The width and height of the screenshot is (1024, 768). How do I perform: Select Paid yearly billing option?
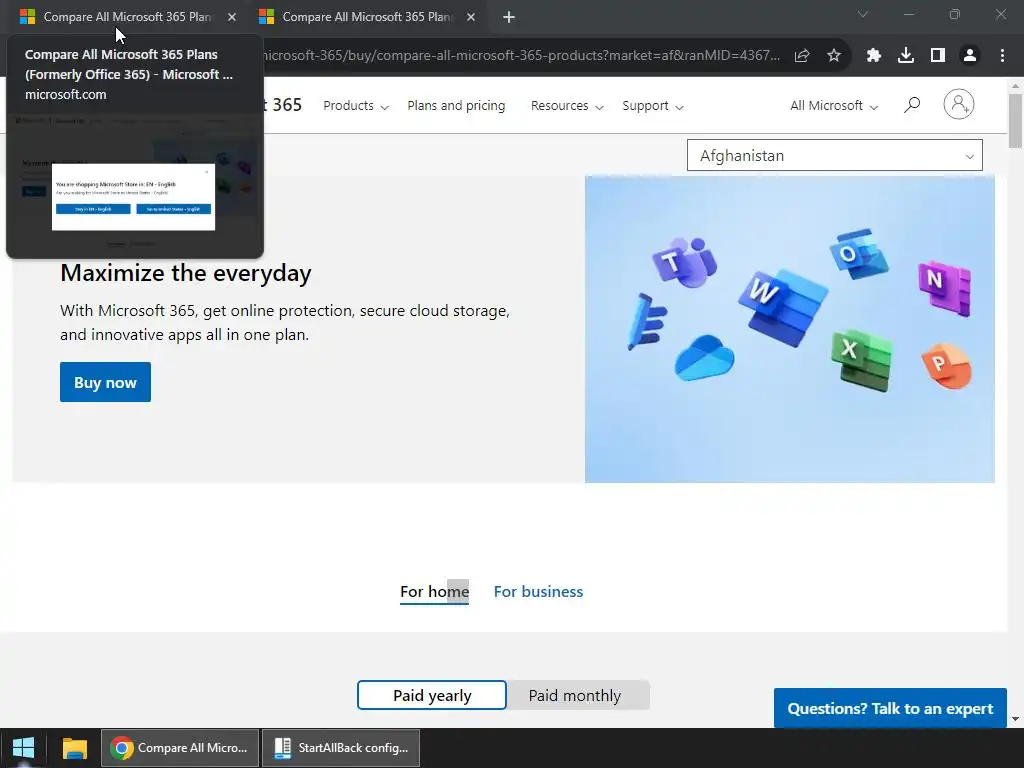pos(432,696)
